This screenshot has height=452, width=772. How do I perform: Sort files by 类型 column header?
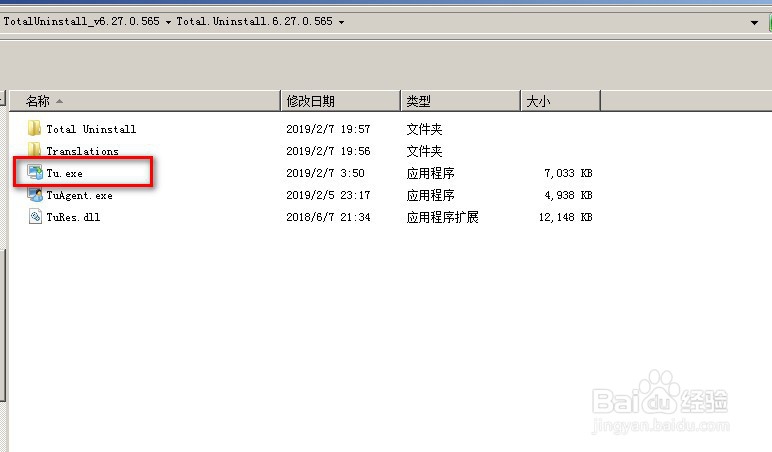pos(460,101)
